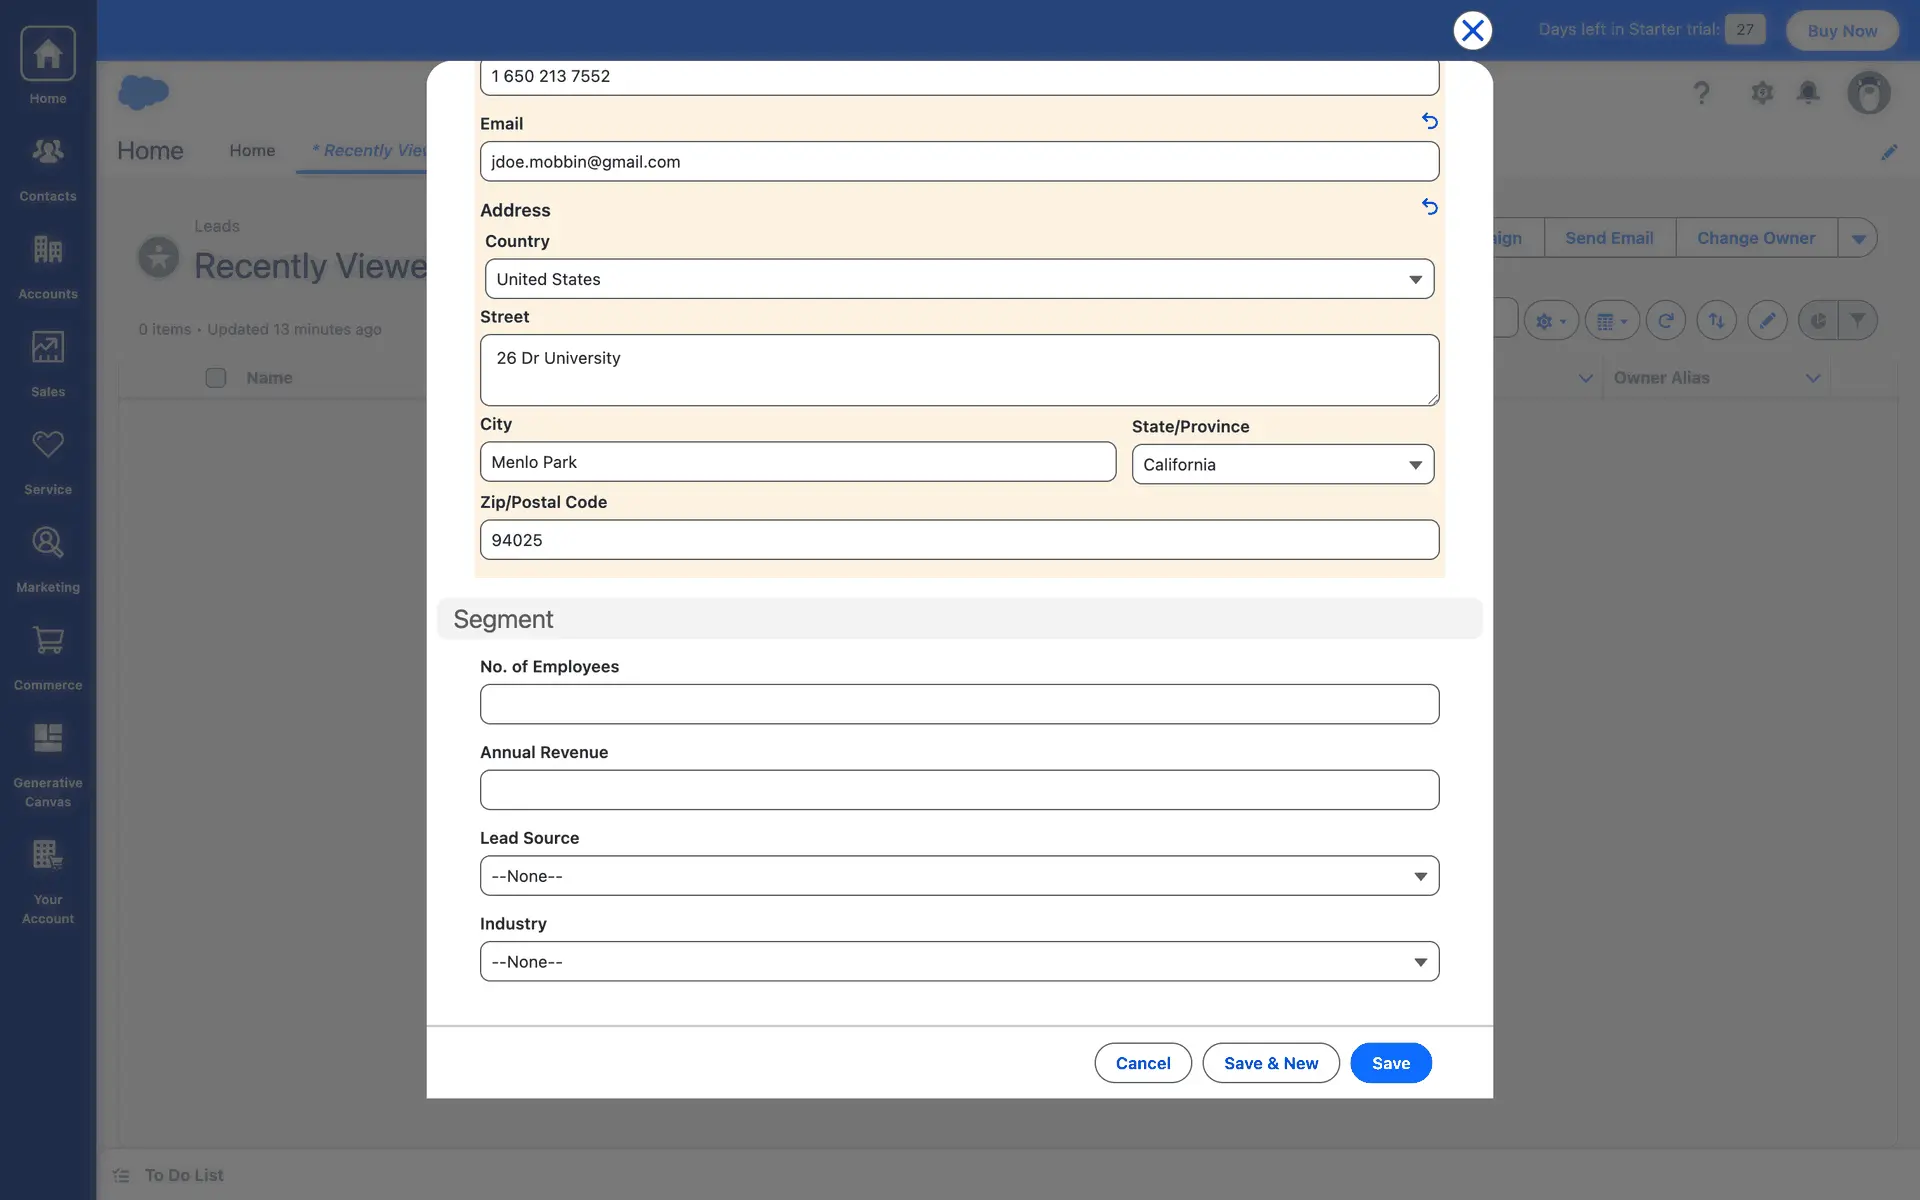1920x1200 pixels.
Task: Open the State/Province dropdown
Action: click(1282, 465)
